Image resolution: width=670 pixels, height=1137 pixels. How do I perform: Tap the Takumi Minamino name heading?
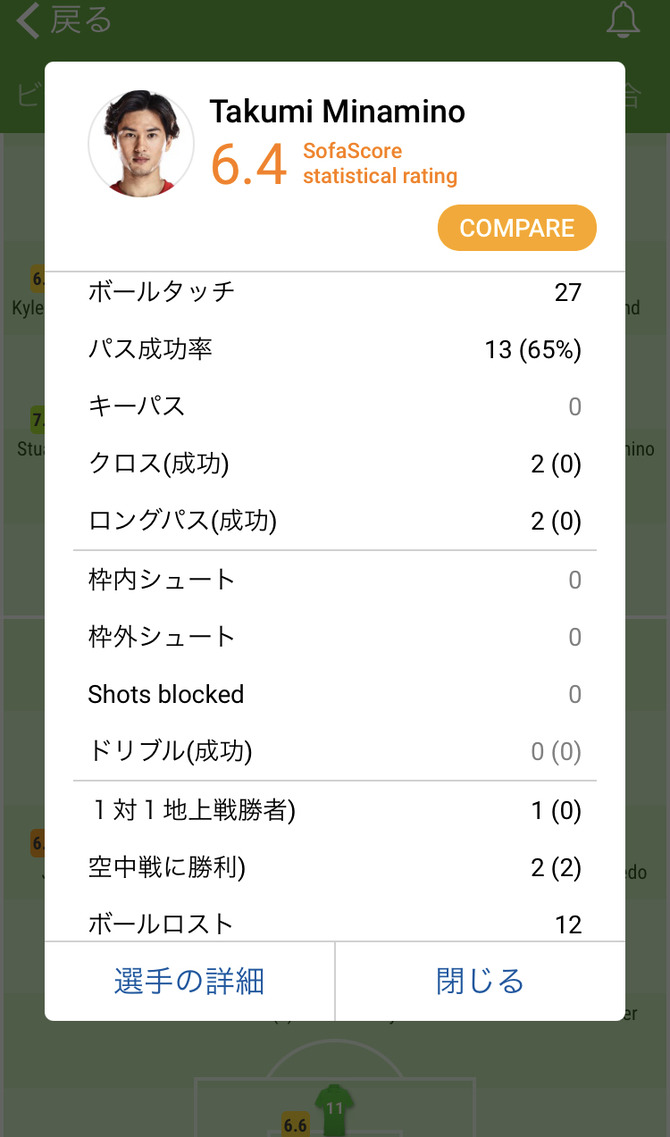[337, 112]
